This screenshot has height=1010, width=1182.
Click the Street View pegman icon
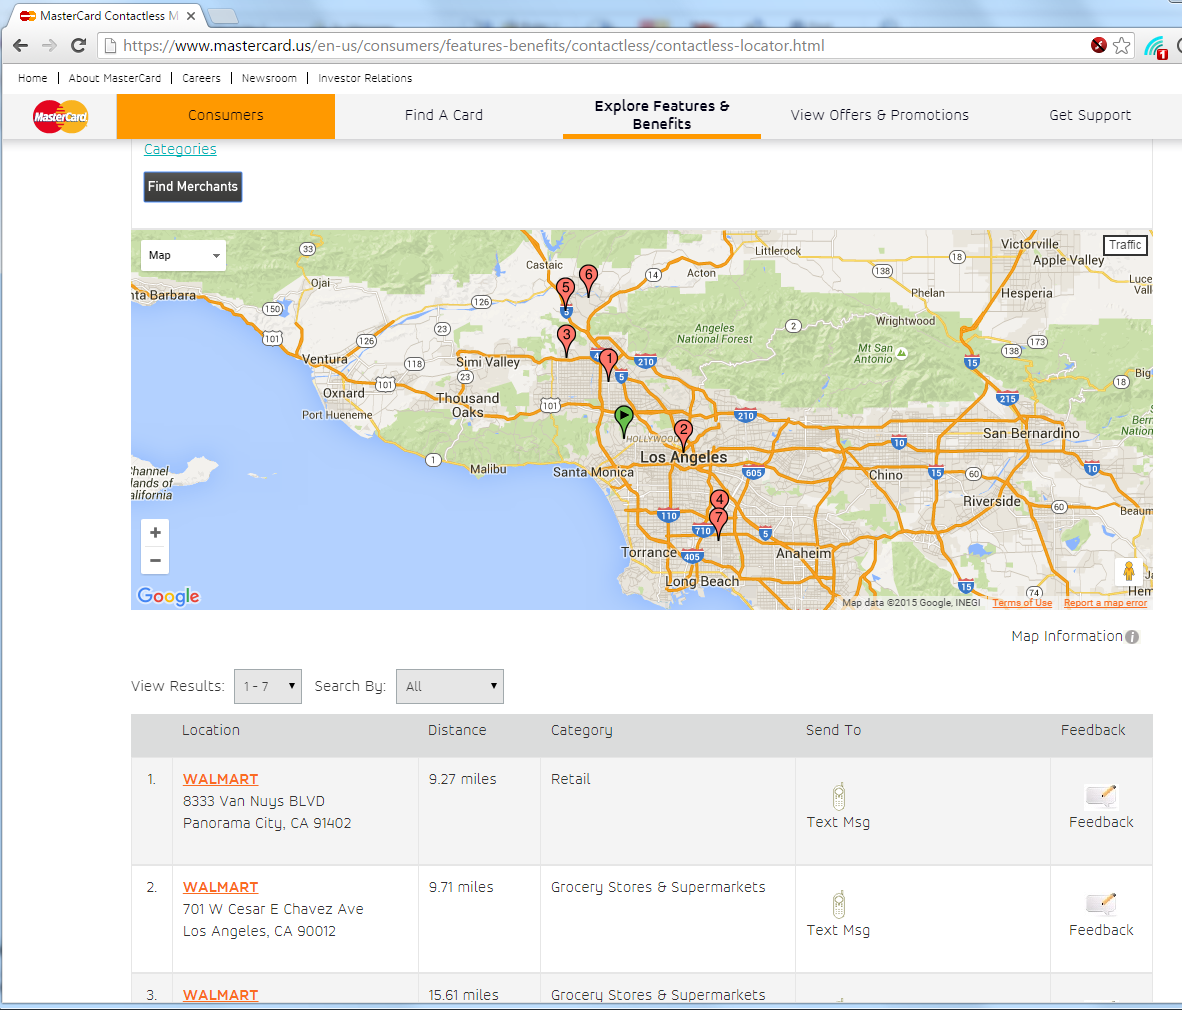click(x=1128, y=571)
